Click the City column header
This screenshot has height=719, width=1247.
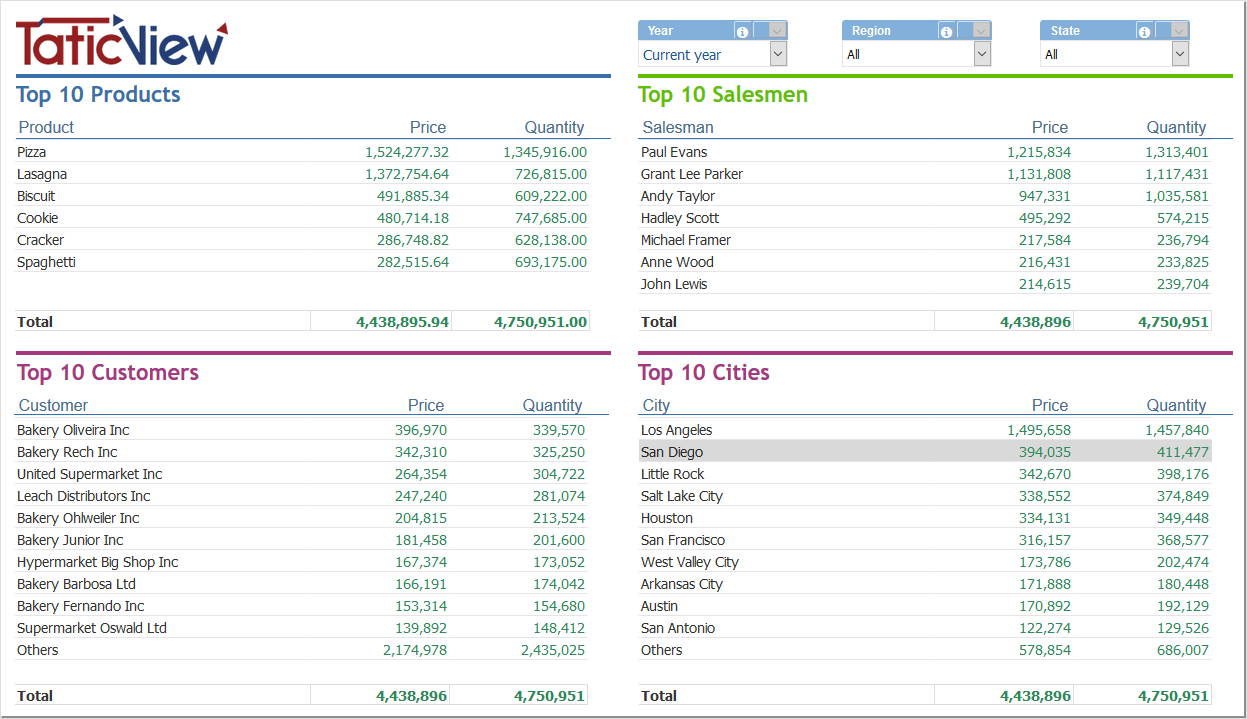(x=656, y=405)
